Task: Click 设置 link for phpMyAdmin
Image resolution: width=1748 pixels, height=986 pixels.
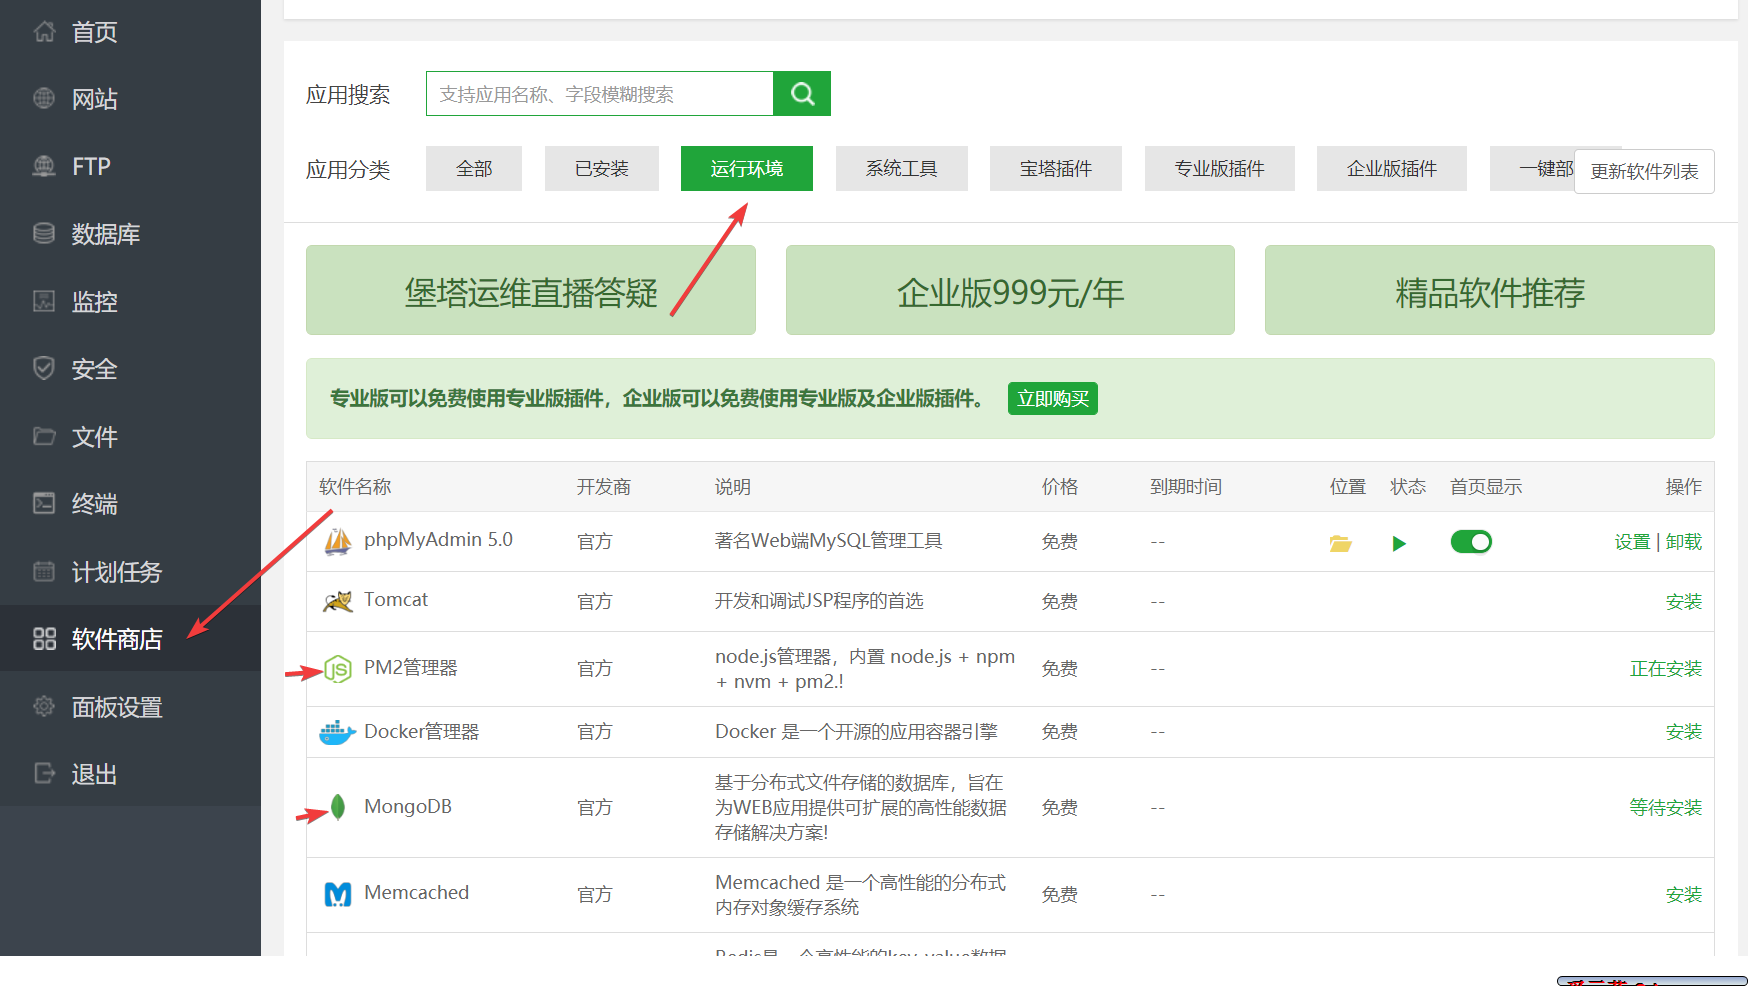Action: pos(1632,542)
